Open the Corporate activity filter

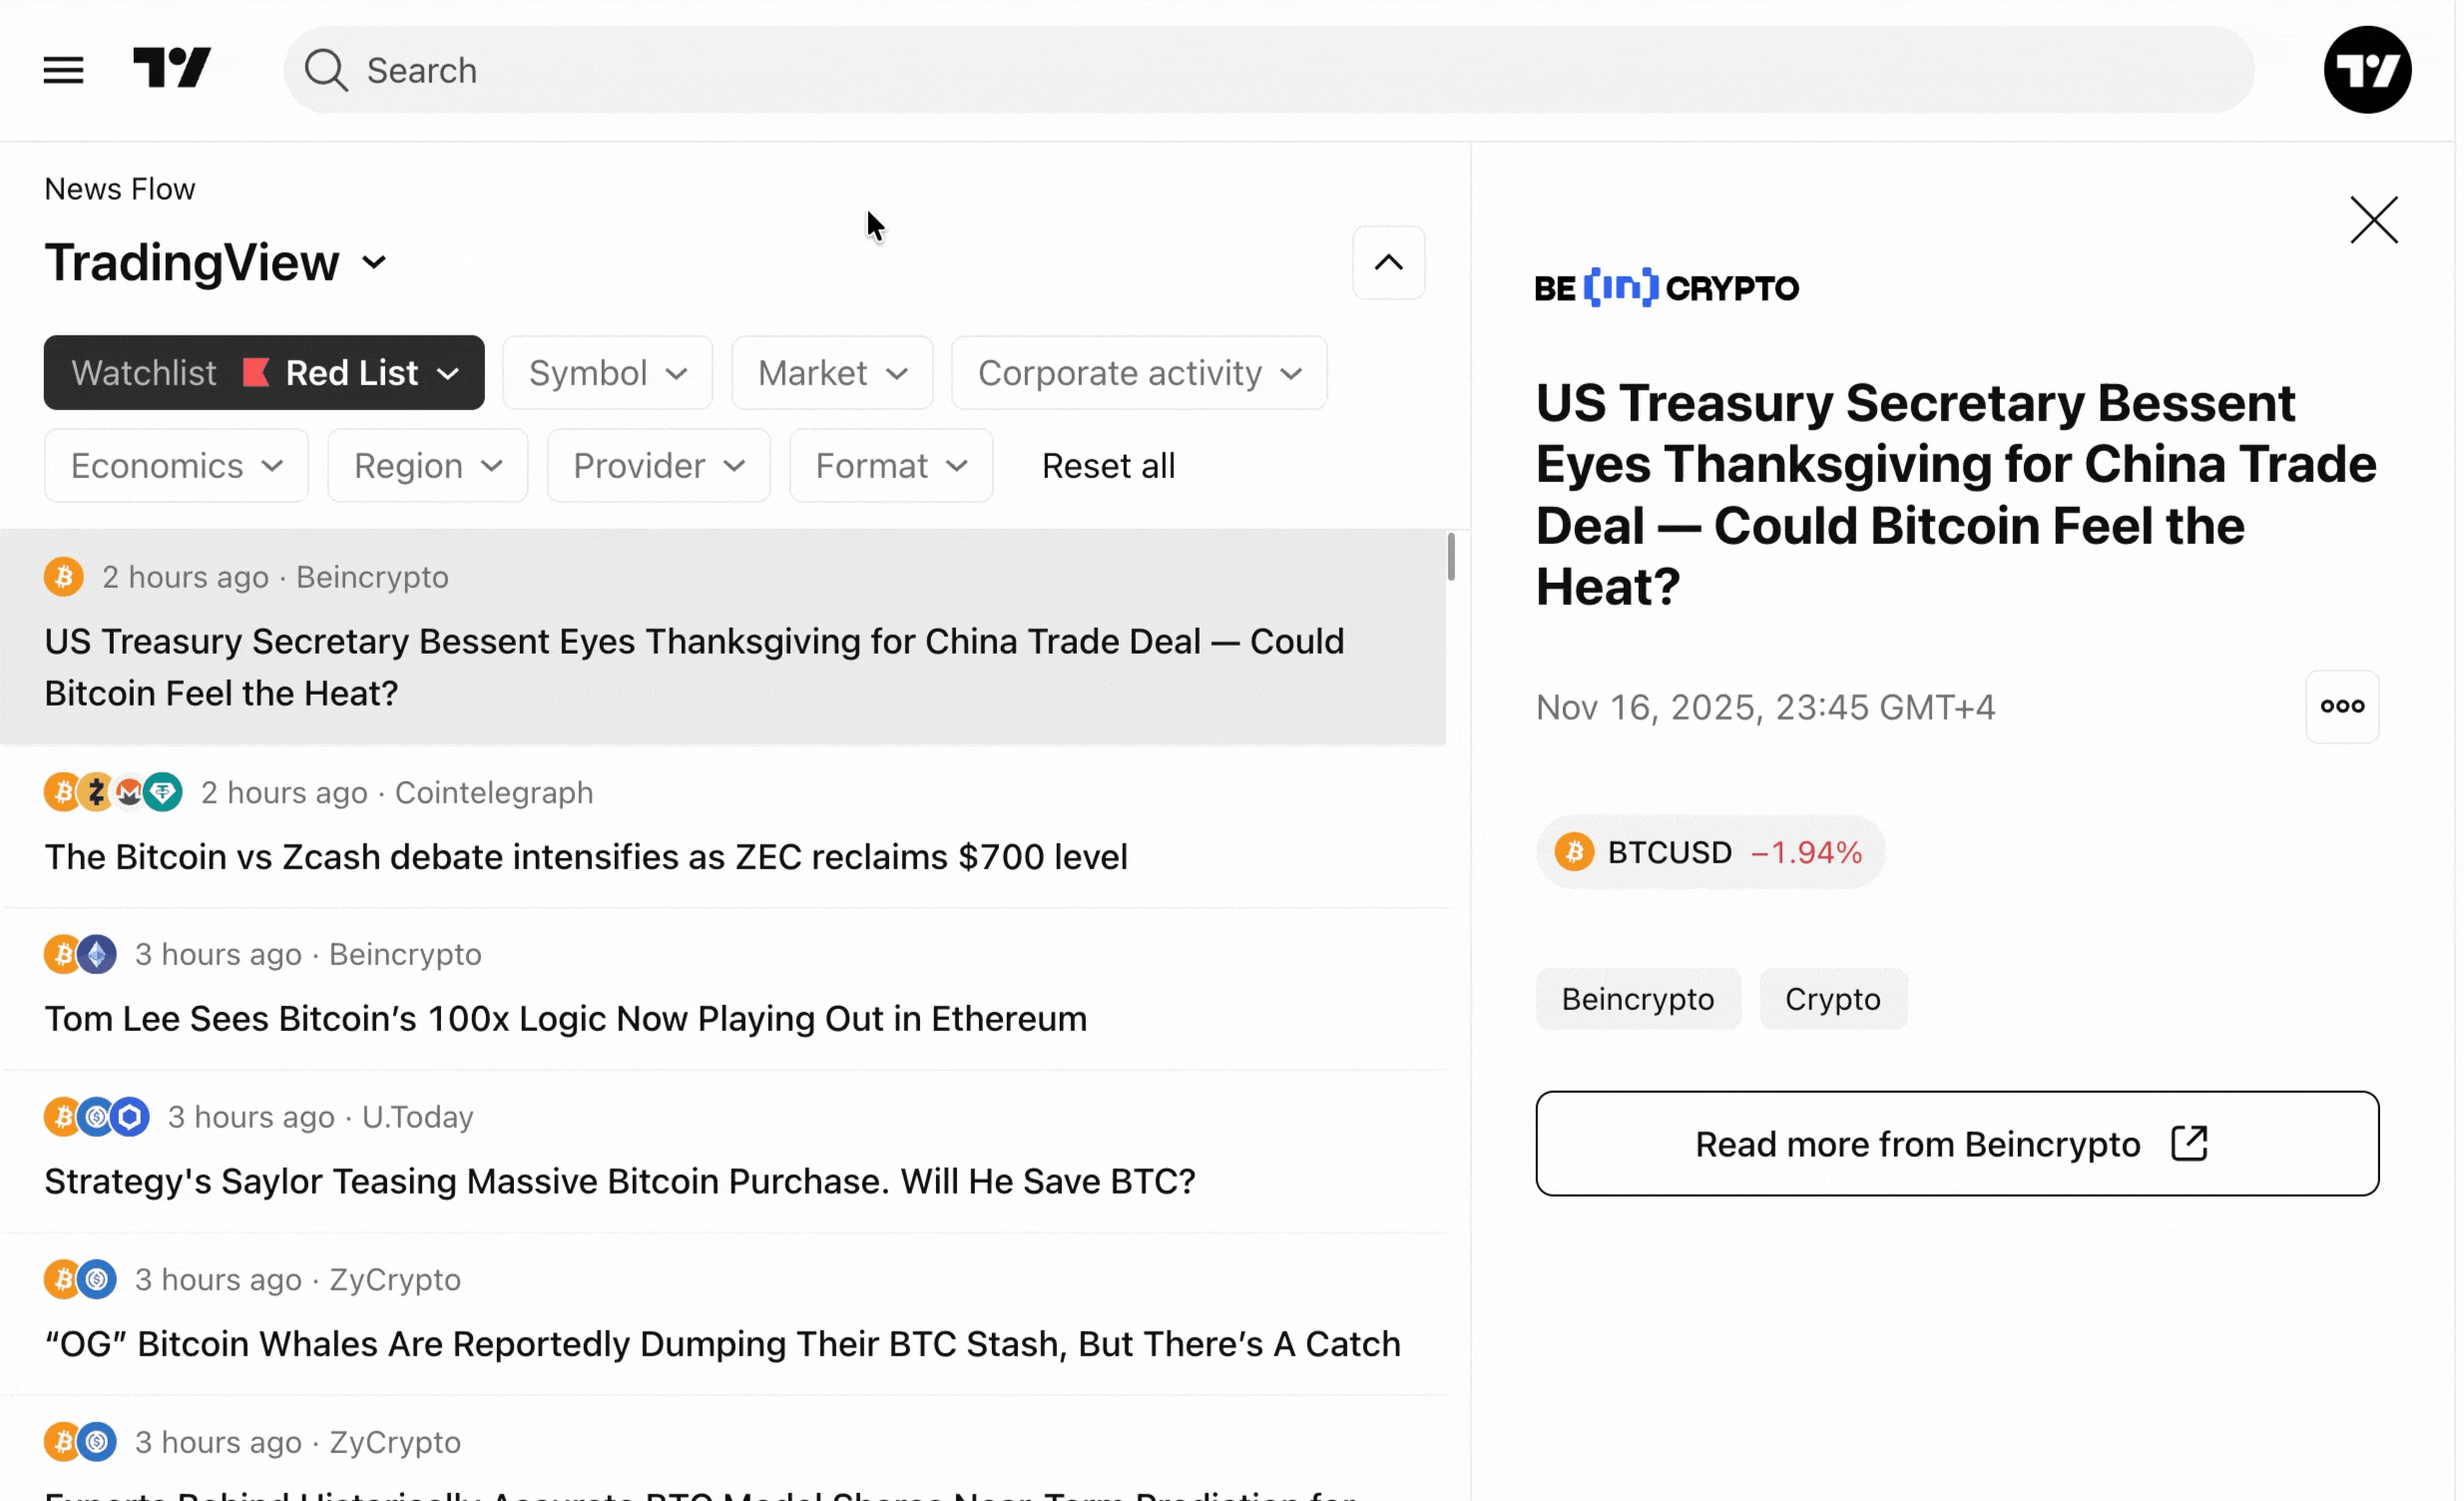click(x=1138, y=373)
